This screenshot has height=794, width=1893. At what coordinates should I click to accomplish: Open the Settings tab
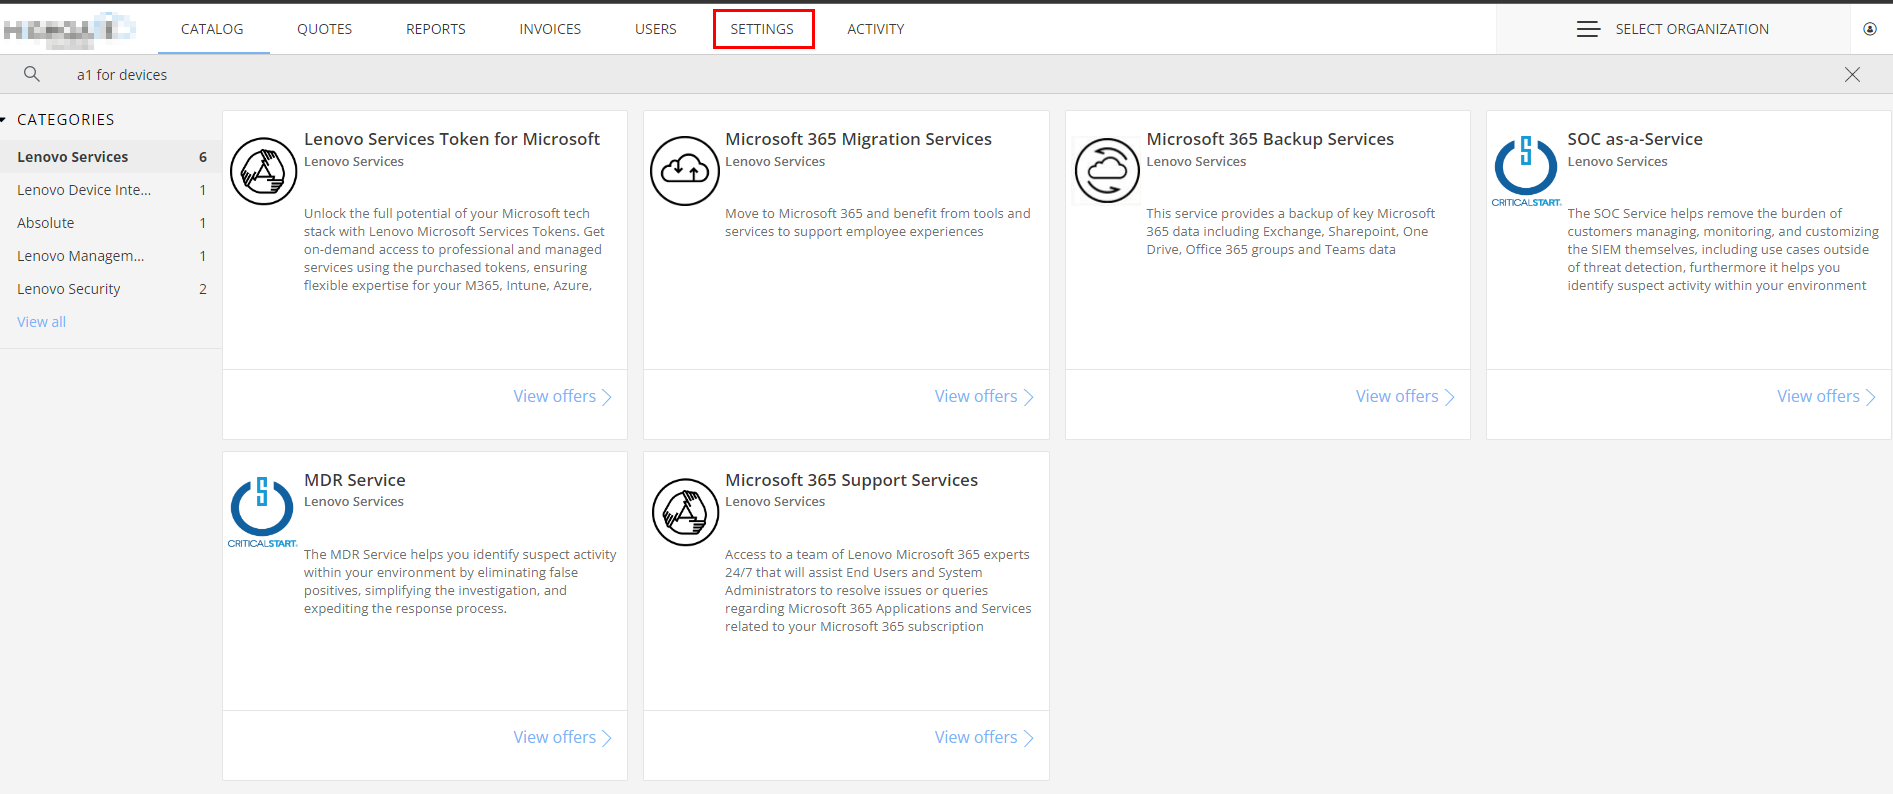(762, 29)
